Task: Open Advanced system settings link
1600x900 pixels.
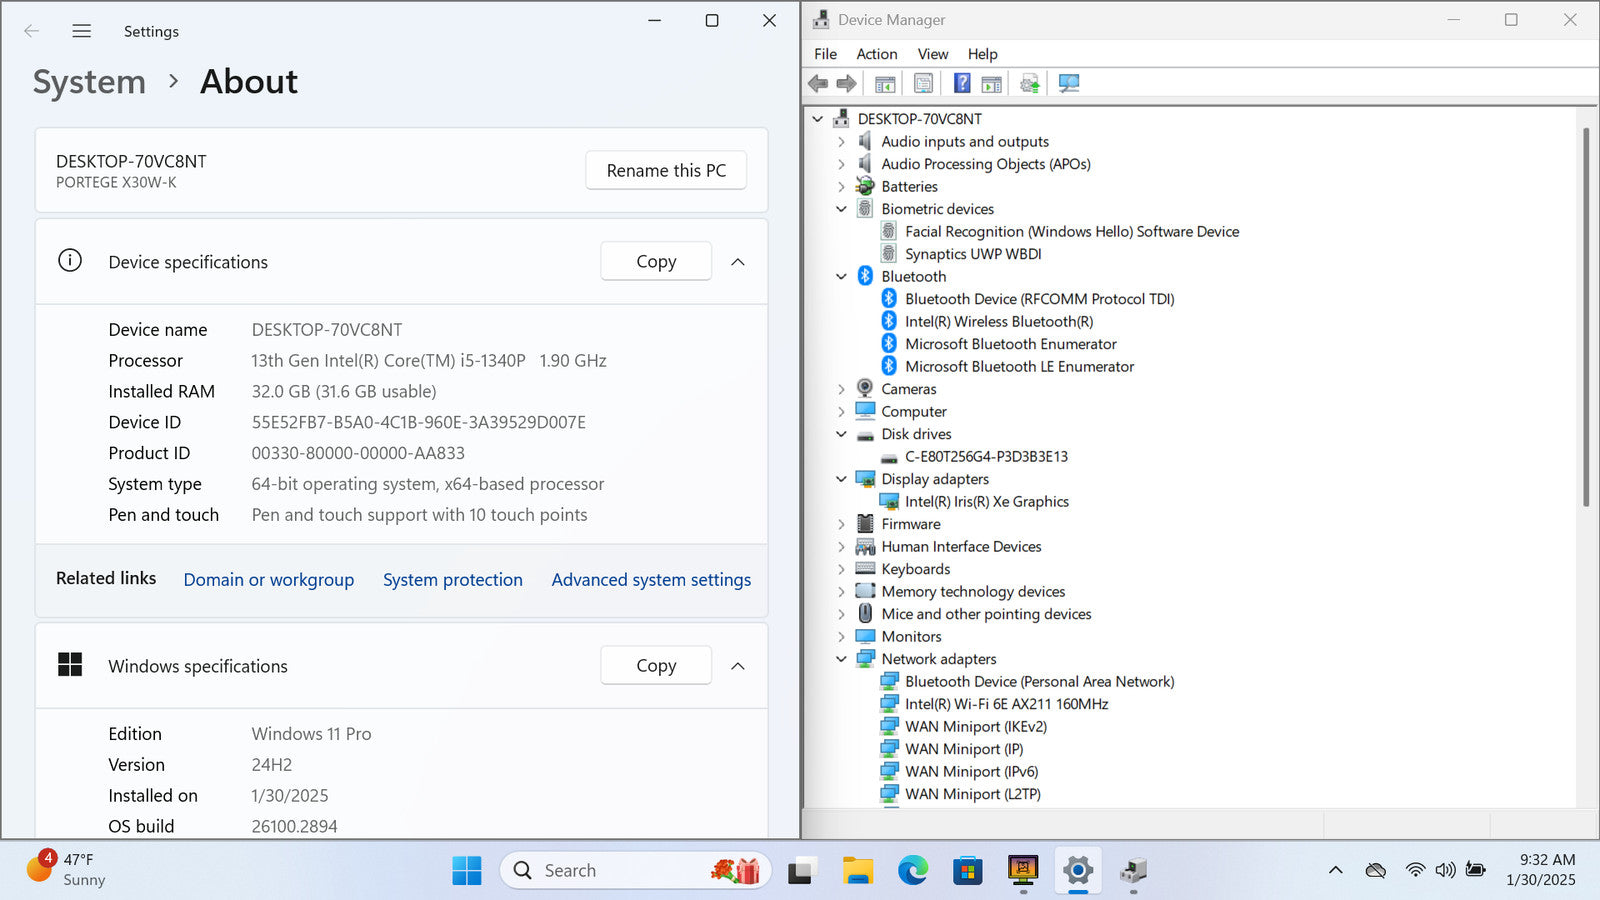Action: pos(651,580)
